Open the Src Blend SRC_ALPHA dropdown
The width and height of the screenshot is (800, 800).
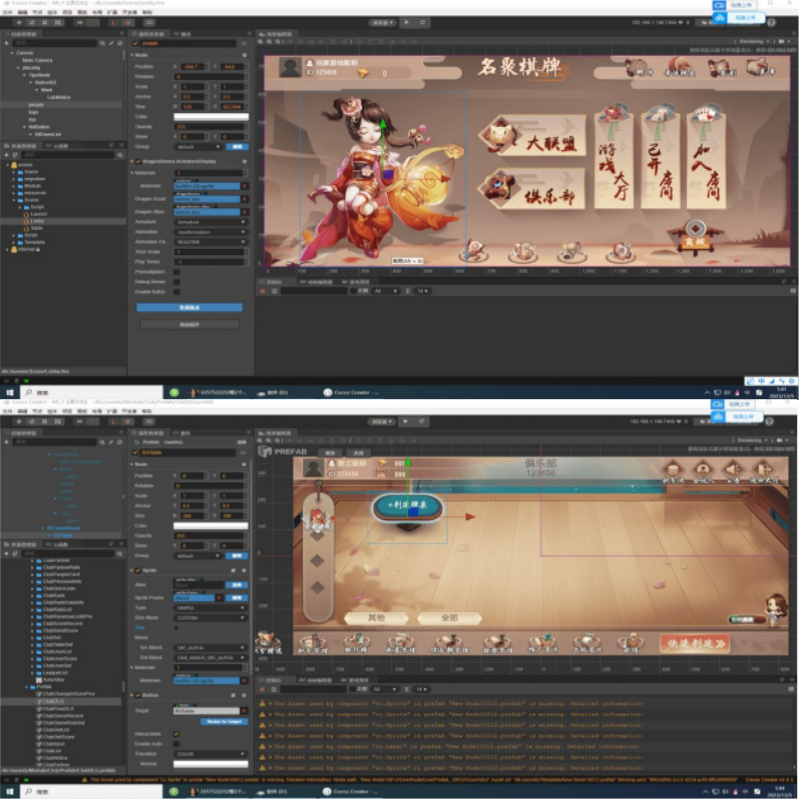point(211,647)
